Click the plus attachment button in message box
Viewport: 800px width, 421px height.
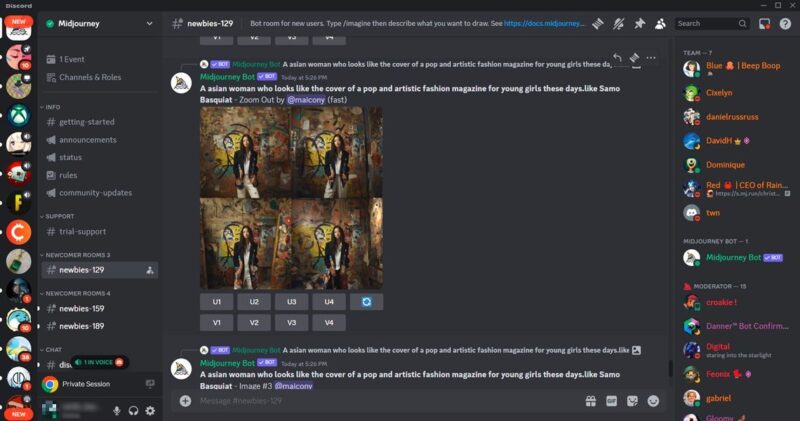pyautogui.click(x=185, y=401)
